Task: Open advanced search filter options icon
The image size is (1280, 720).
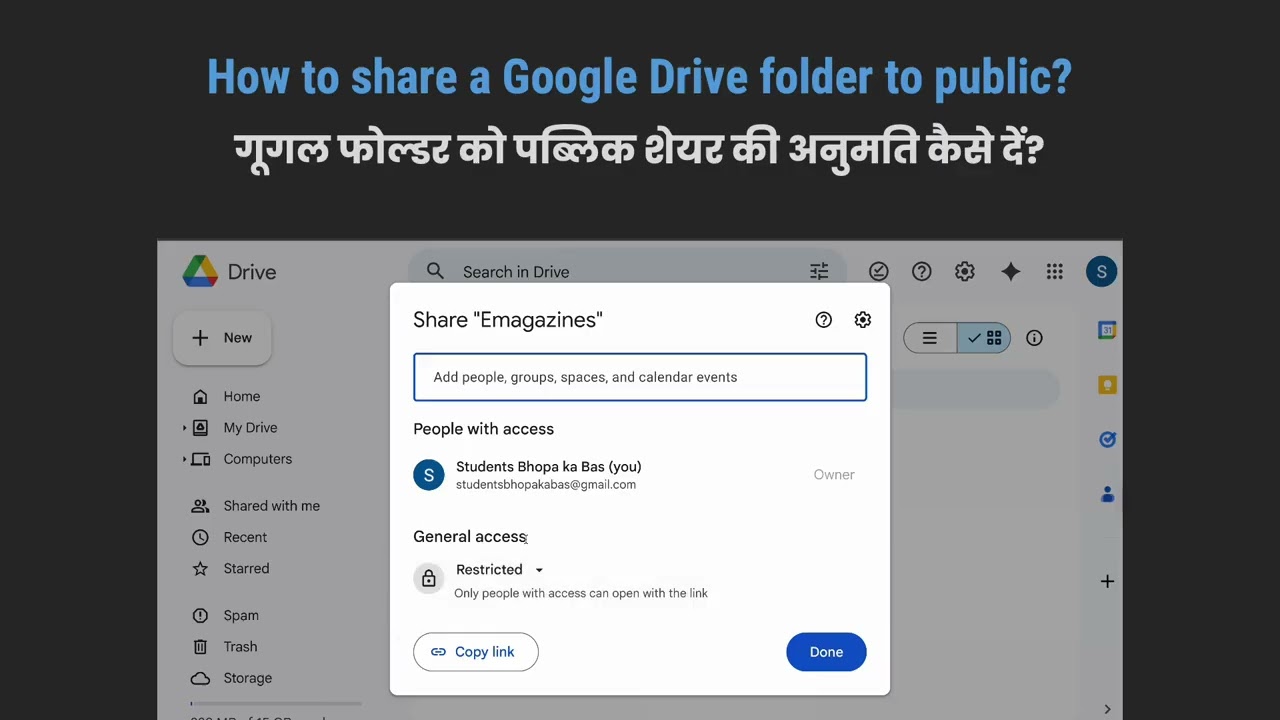Action: coord(819,271)
